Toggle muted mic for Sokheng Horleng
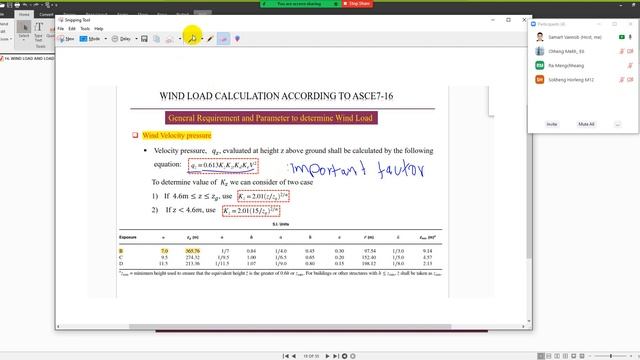 622,80
